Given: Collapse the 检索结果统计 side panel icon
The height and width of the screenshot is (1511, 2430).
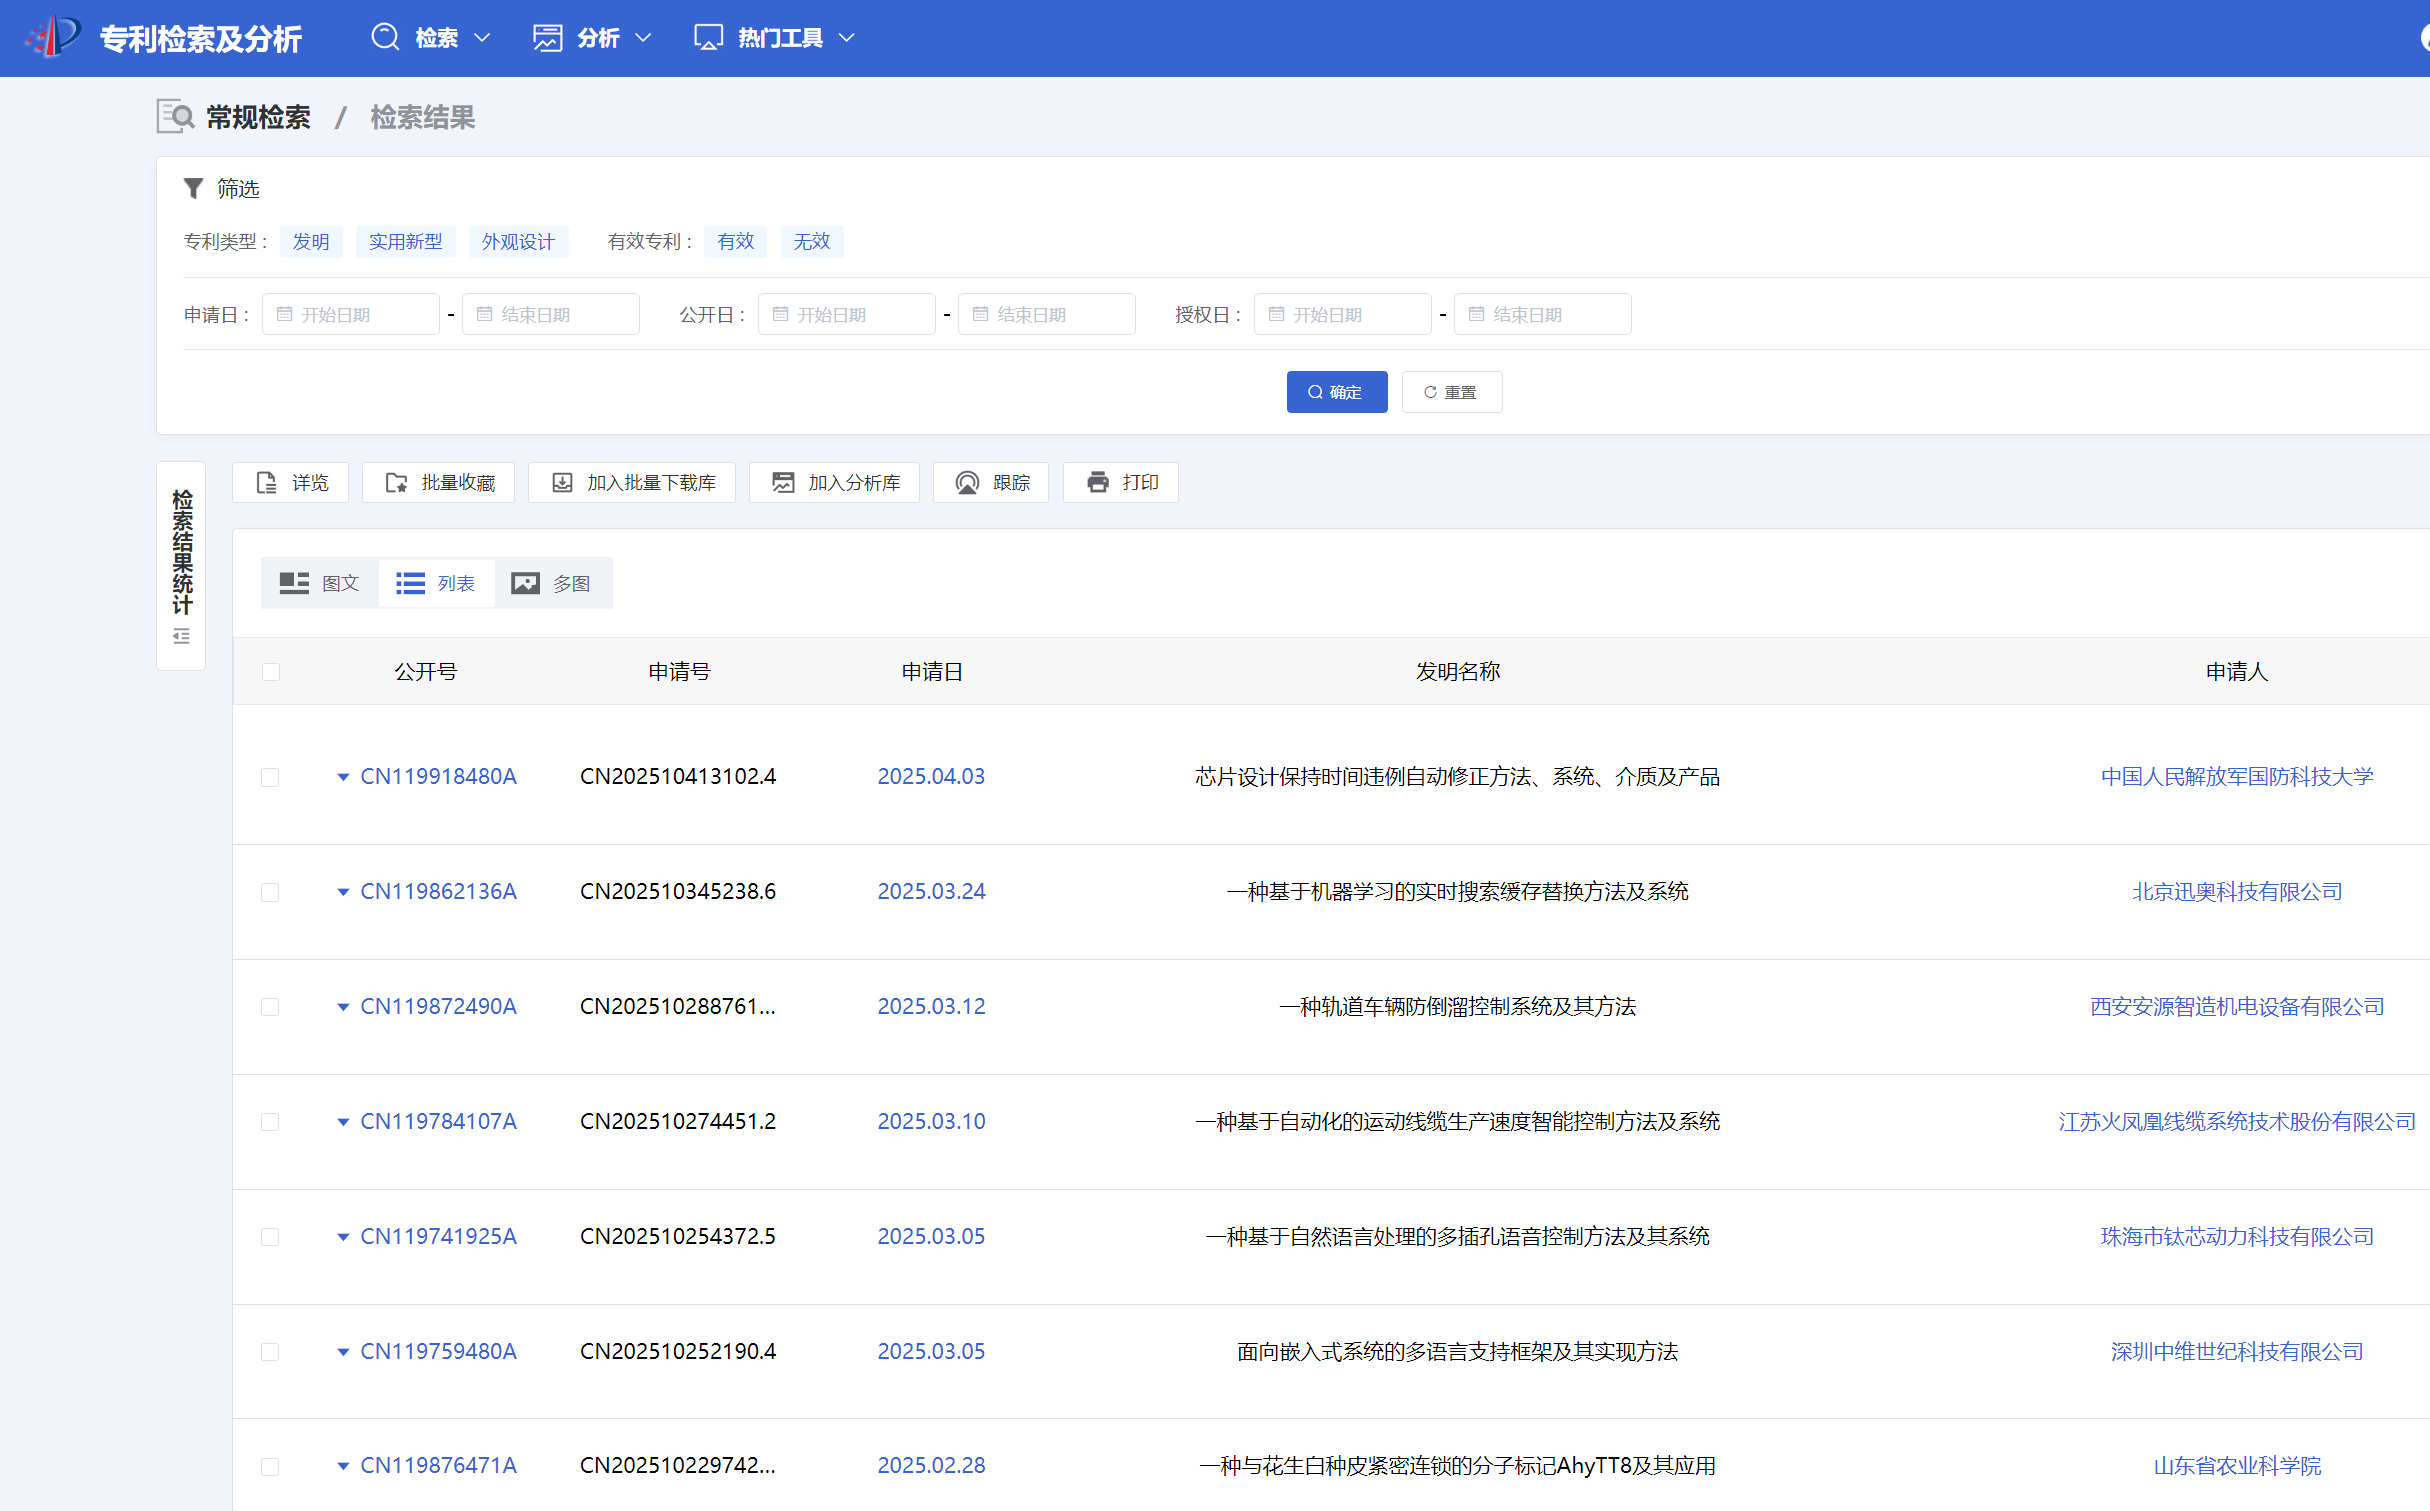Looking at the screenshot, I should click(181, 637).
